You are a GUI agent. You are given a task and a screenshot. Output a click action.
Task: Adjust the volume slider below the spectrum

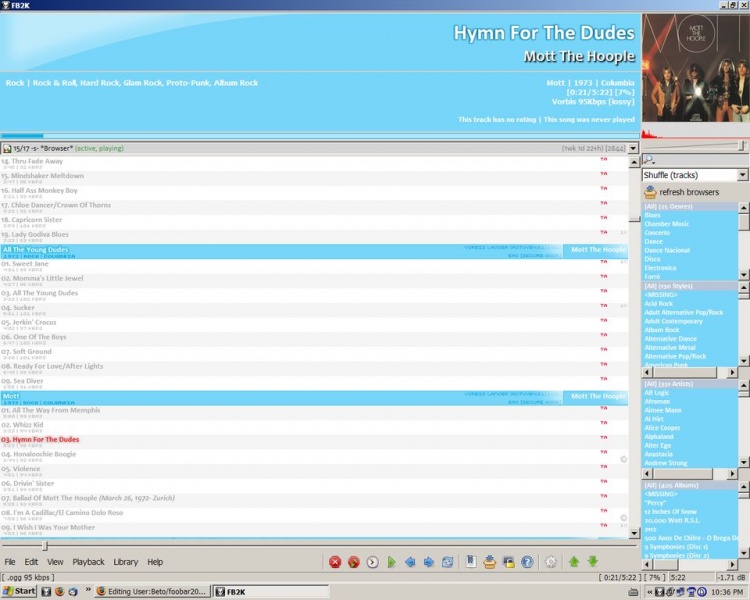click(x=741, y=146)
